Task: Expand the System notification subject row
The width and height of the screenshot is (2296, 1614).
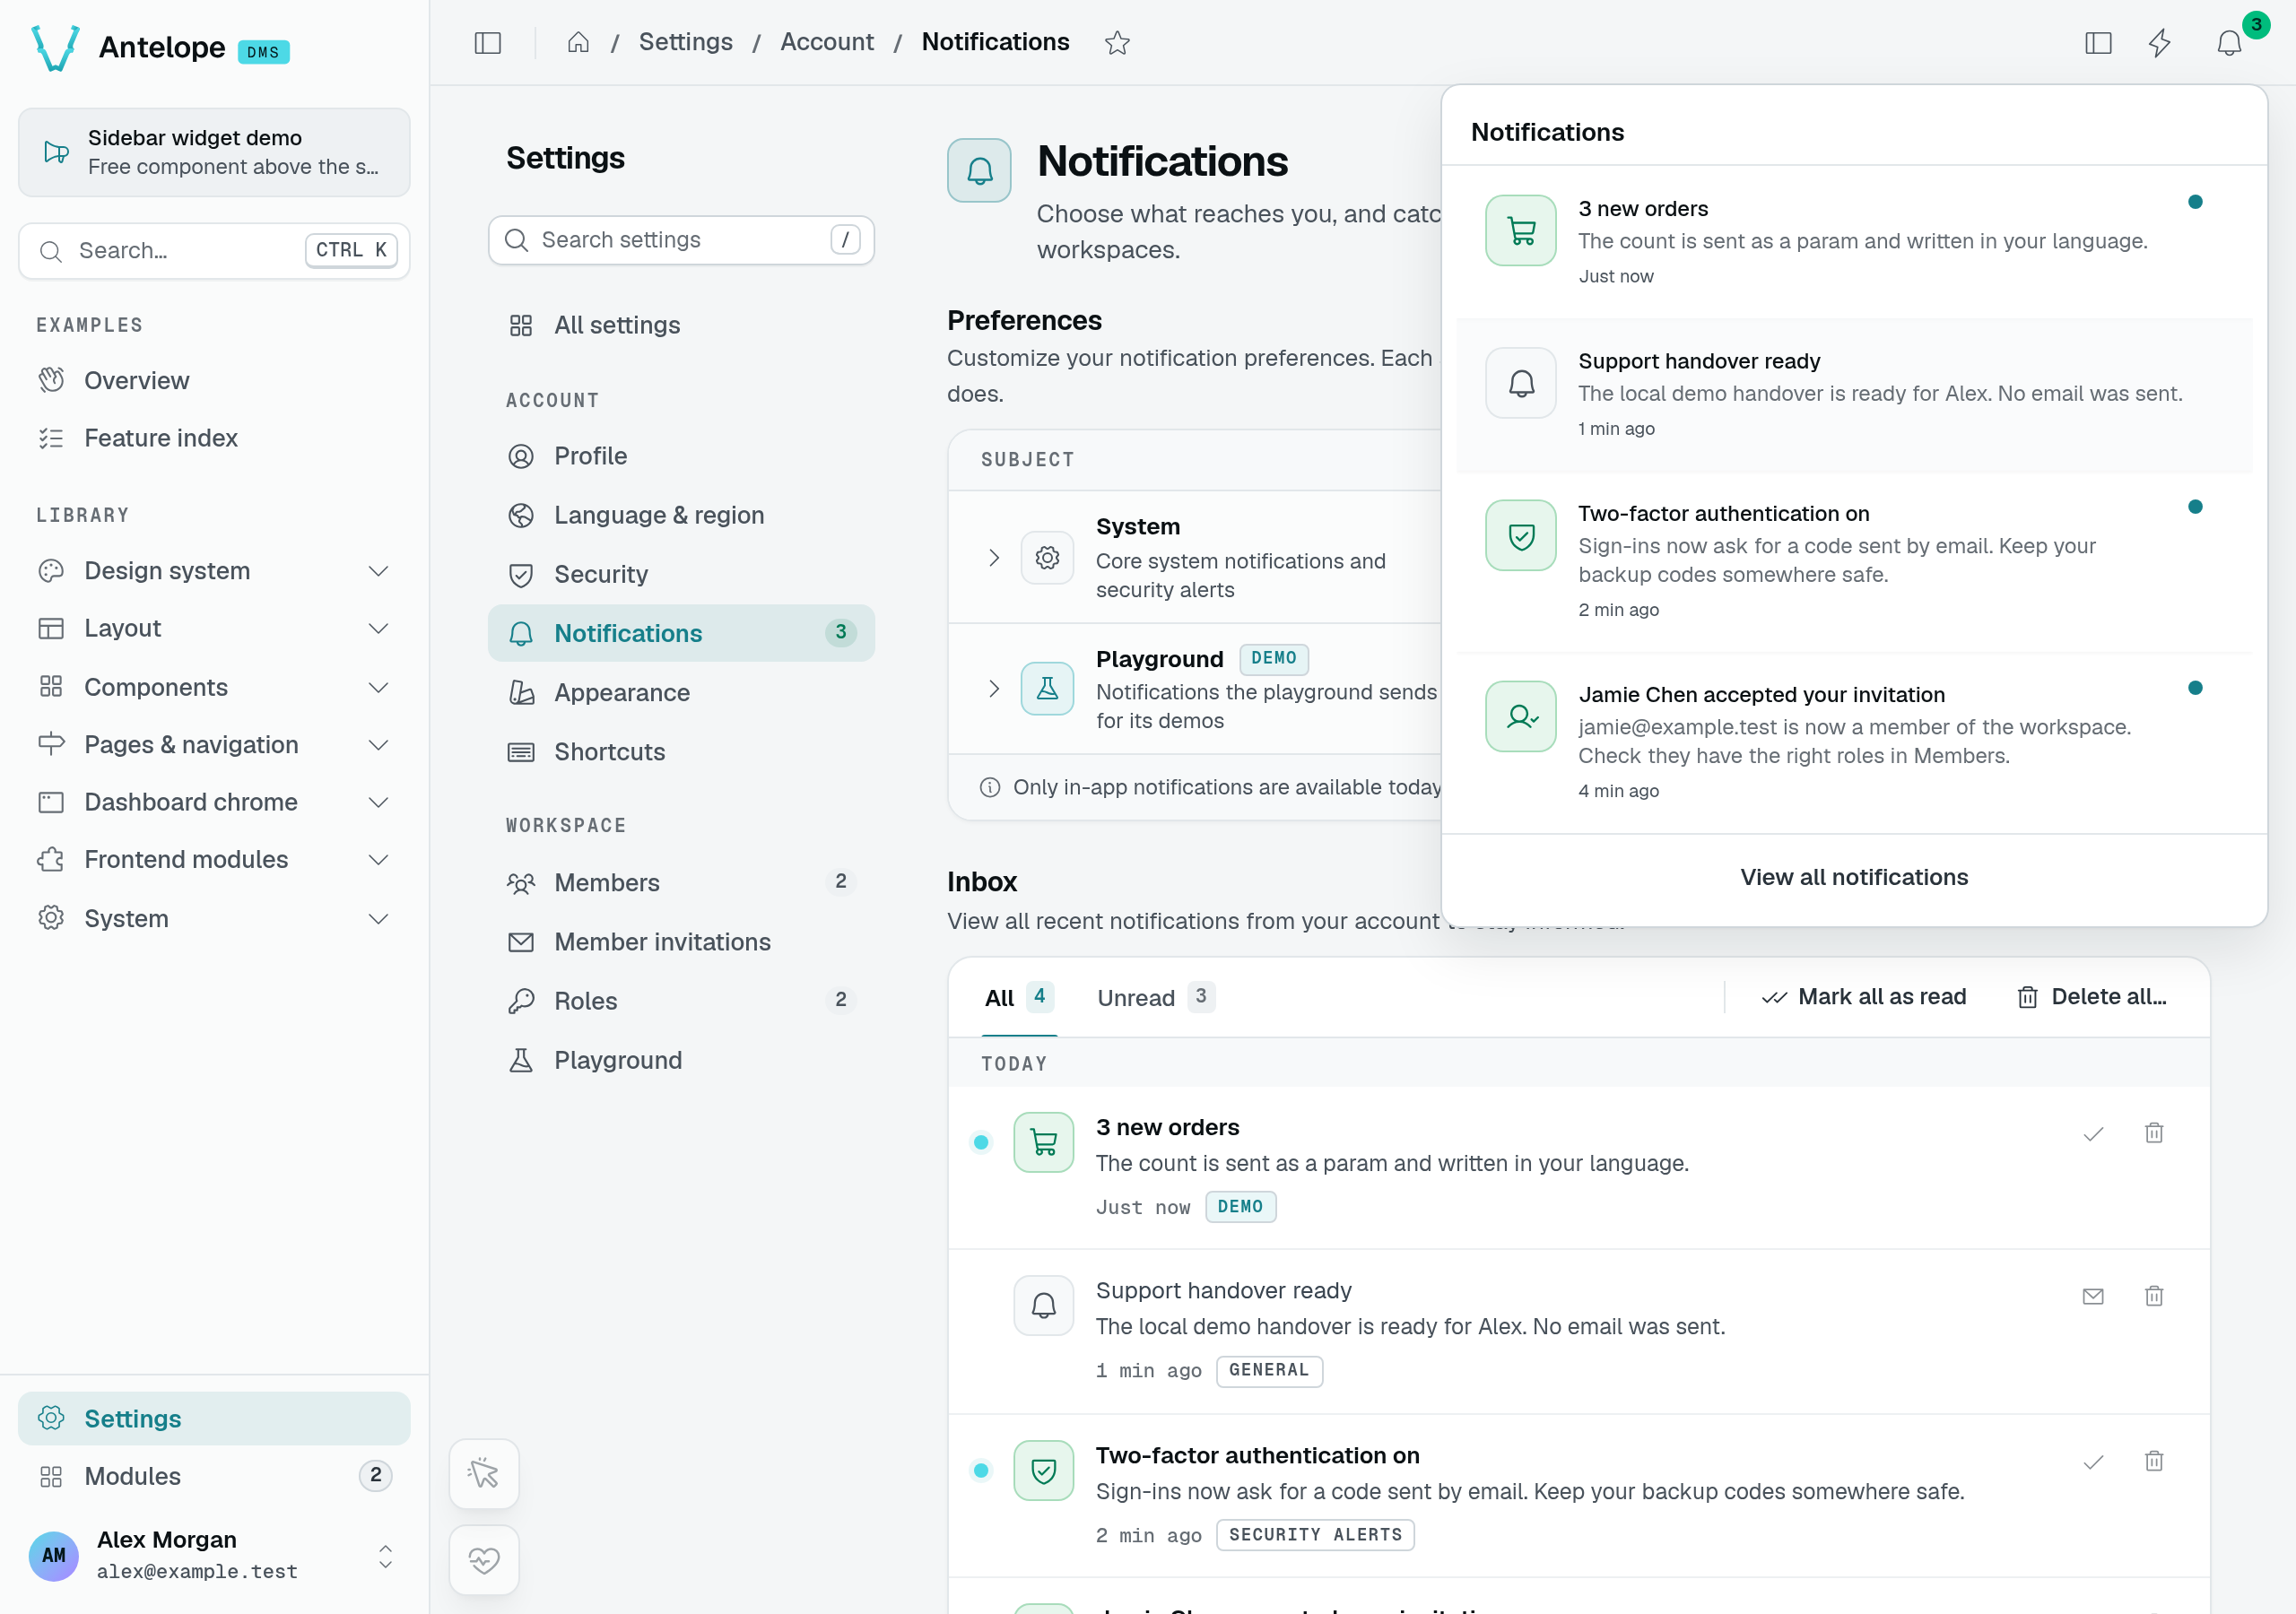Action: tap(993, 557)
